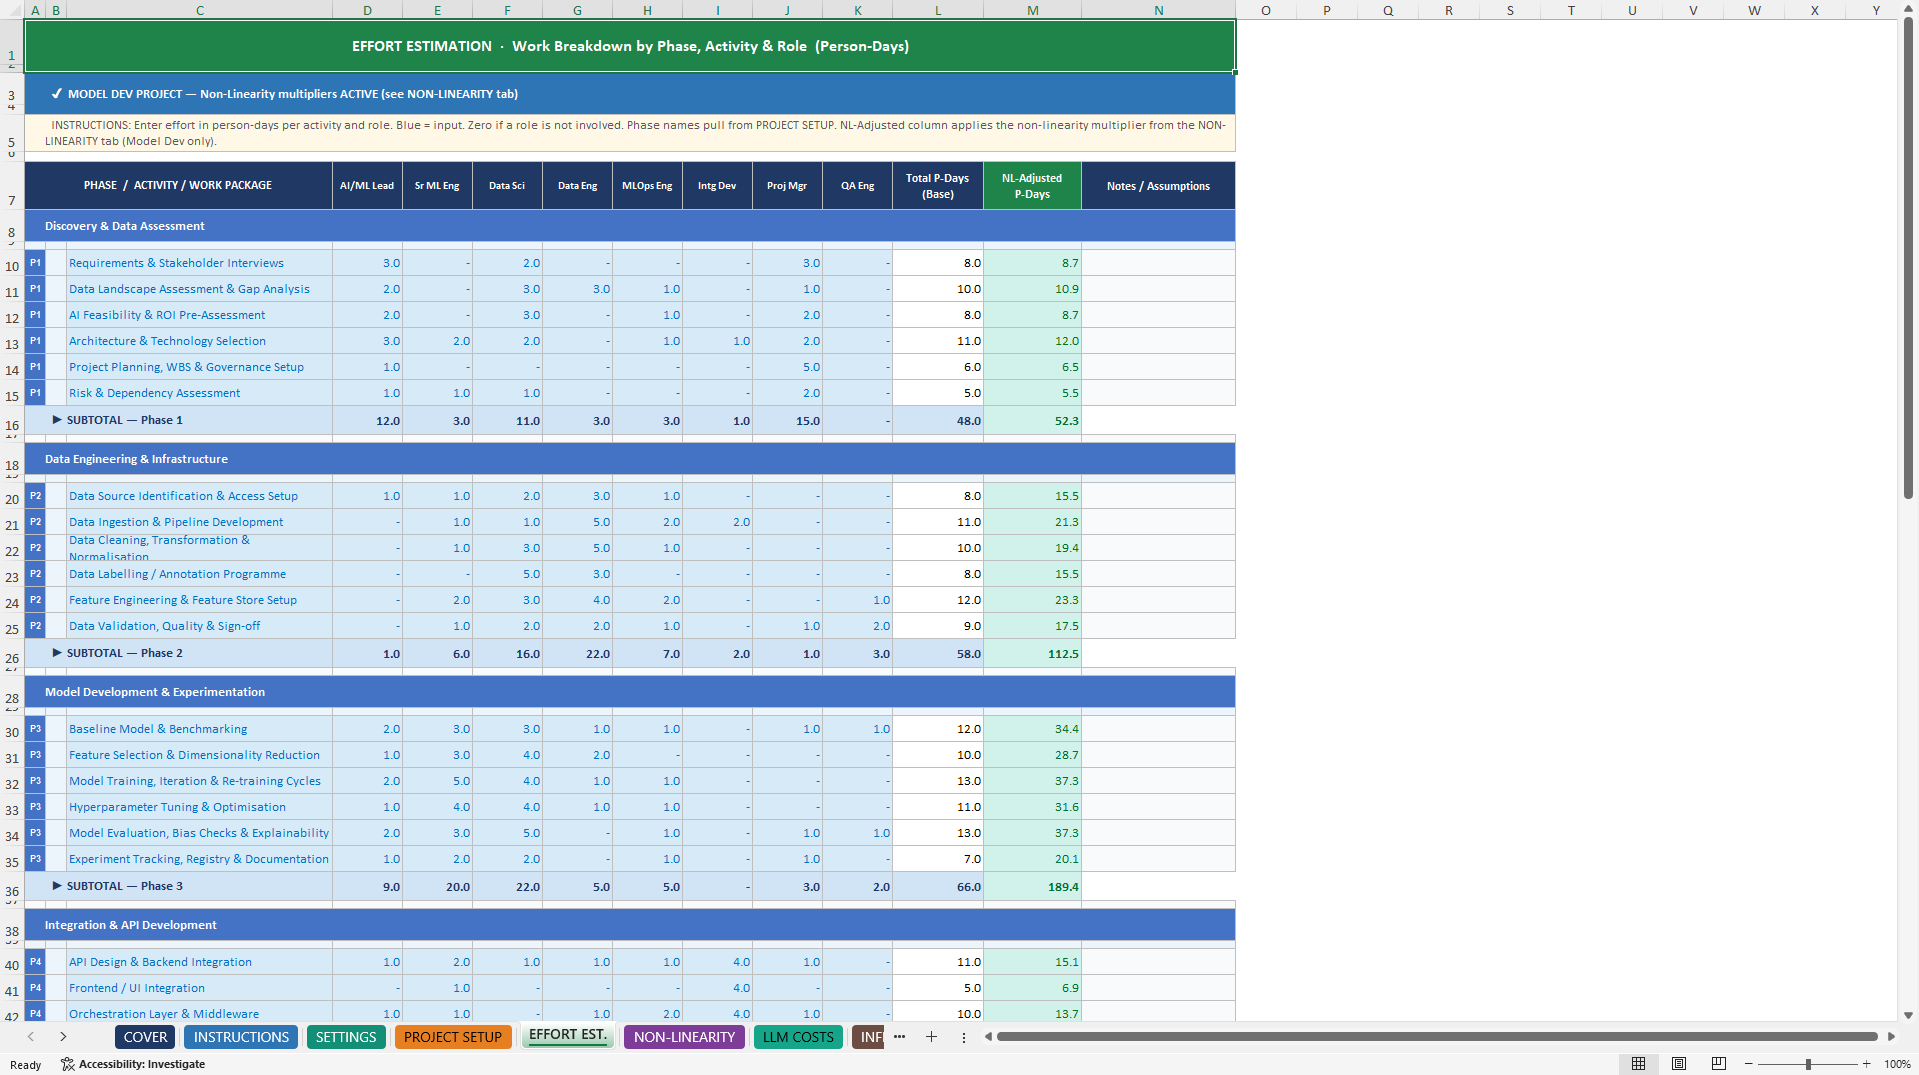
Task: Click scroll right arrow of horizontal scrollbar
Action: [1891, 1037]
